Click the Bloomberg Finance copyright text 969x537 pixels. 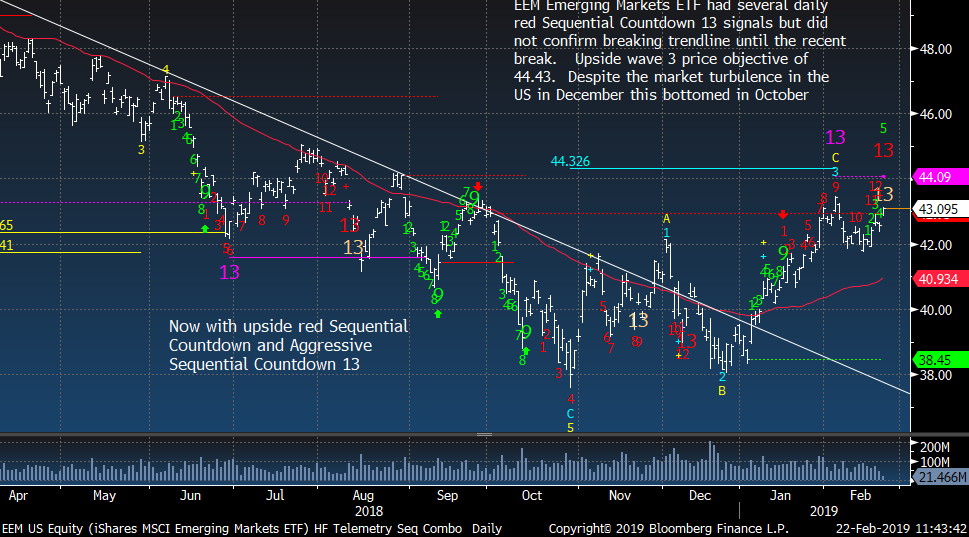pos(669,529)
